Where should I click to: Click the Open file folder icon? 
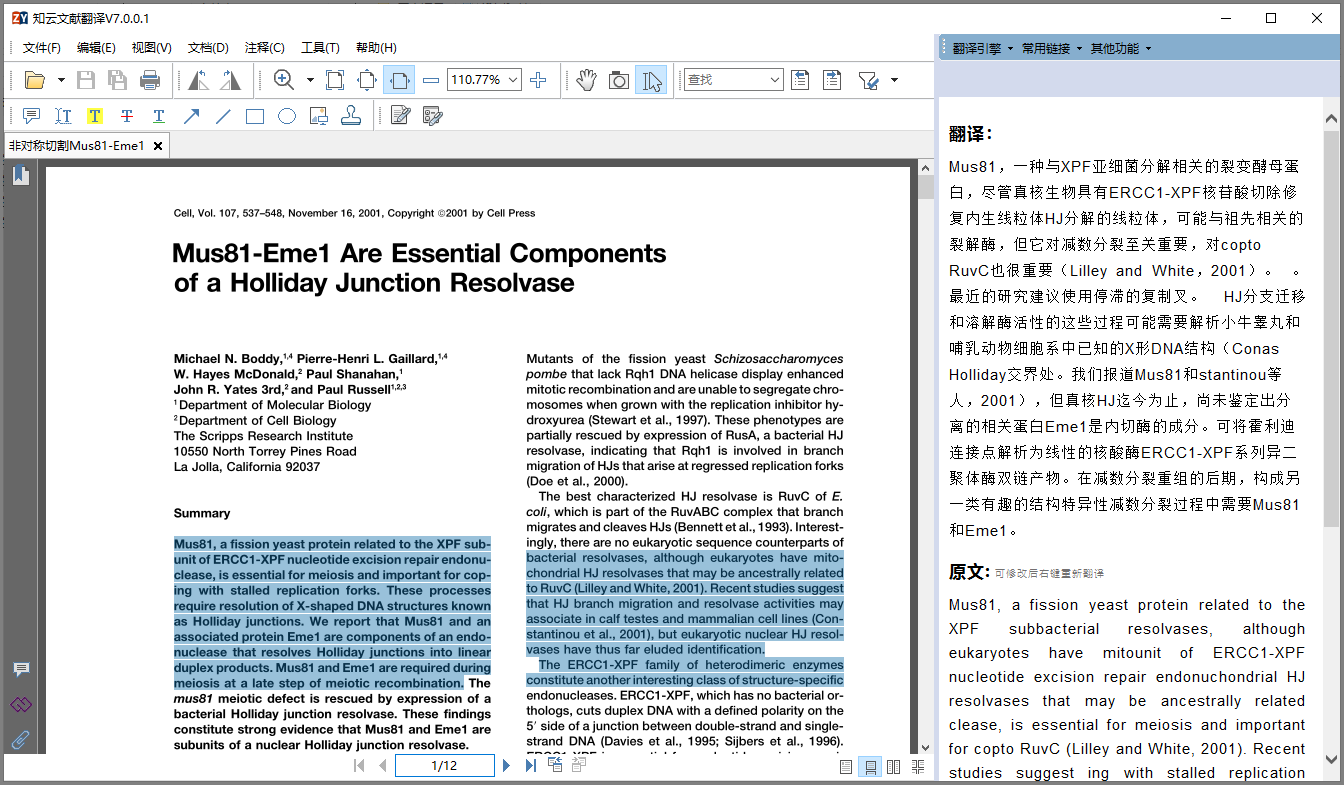point(35,80)
